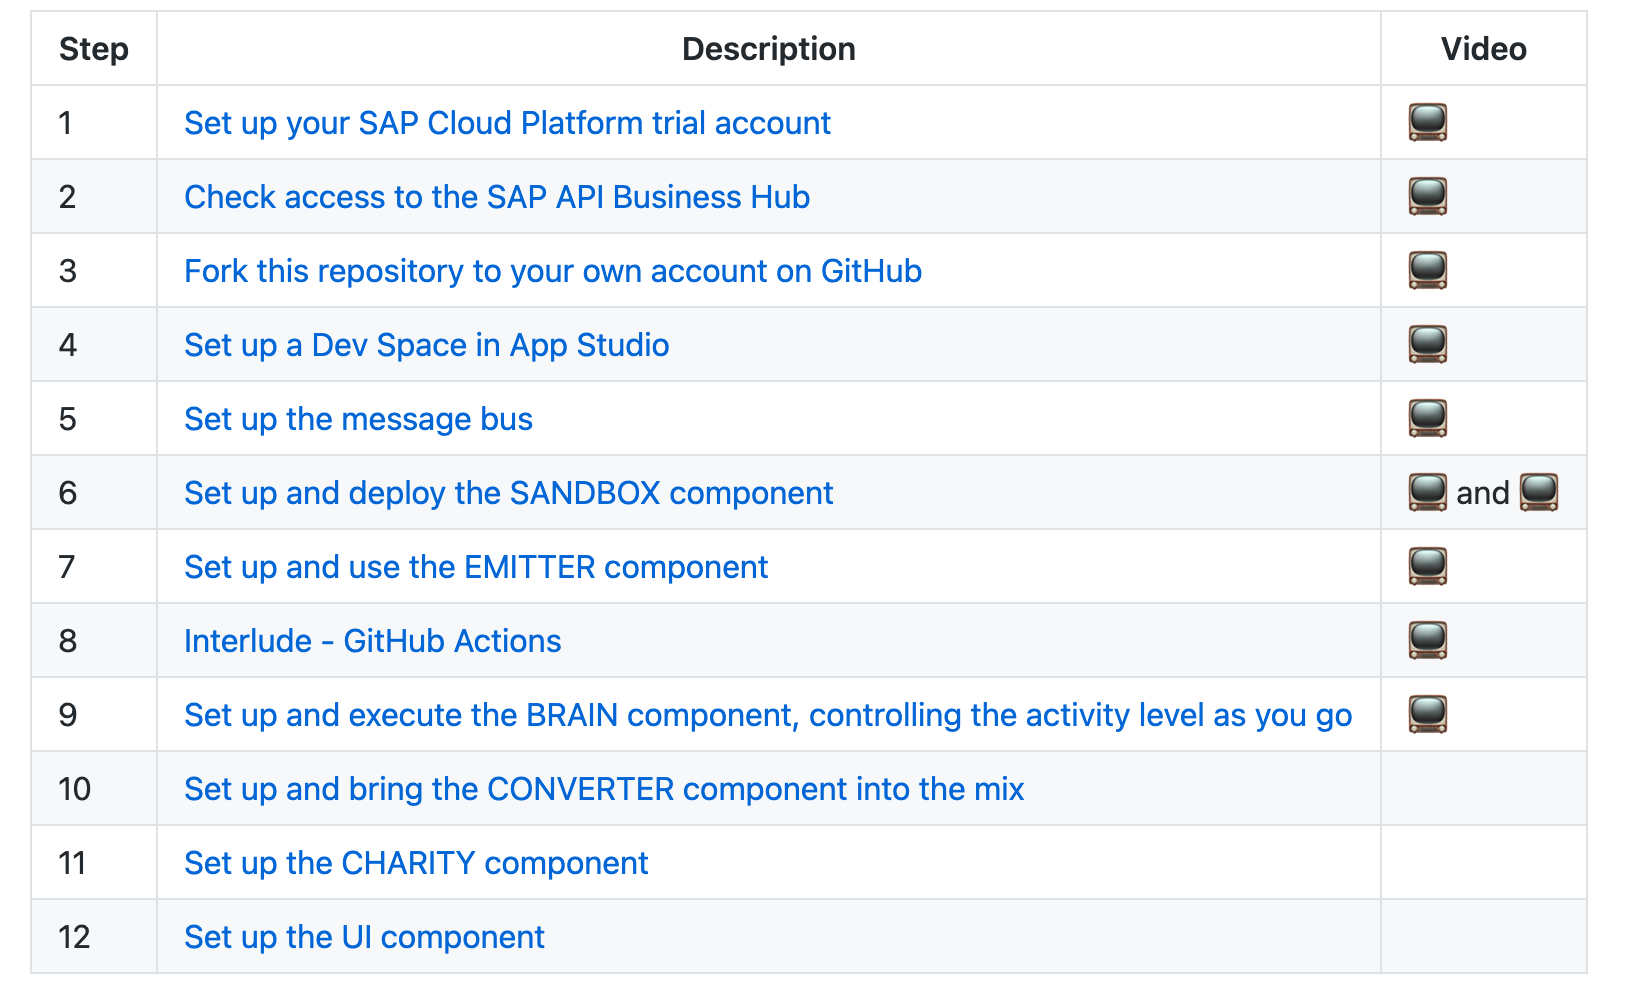
Task: Open 'Set up your SAP Cloud Platform trial account'
Action: 507,123
